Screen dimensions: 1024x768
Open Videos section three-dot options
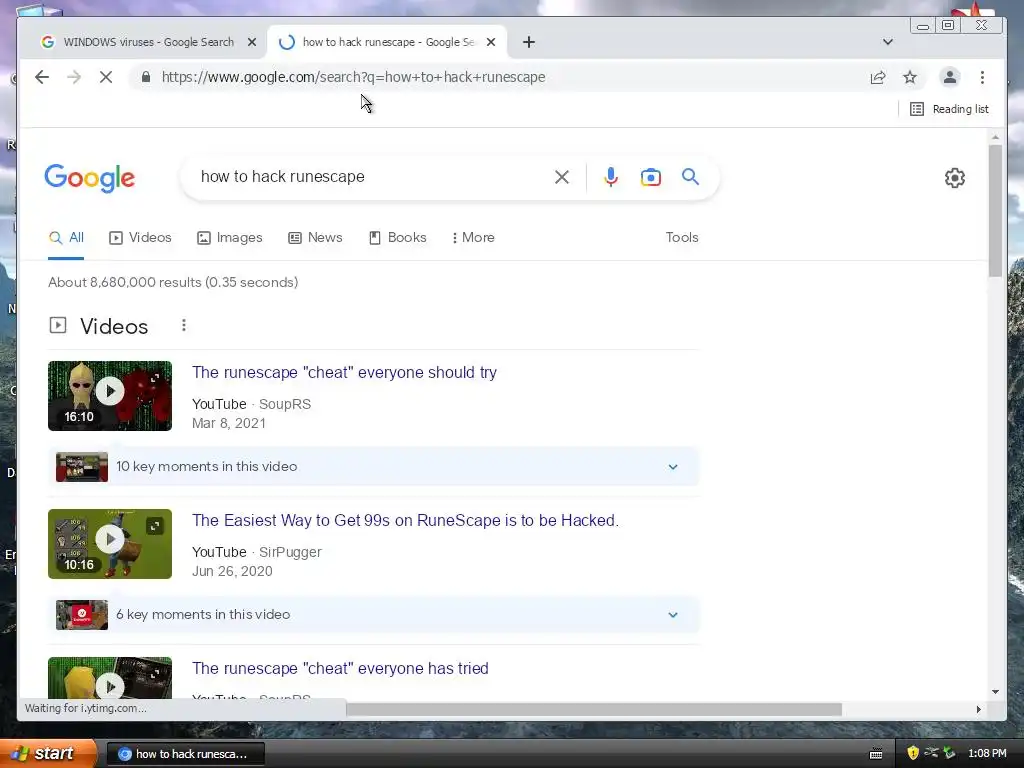point(184,325)
